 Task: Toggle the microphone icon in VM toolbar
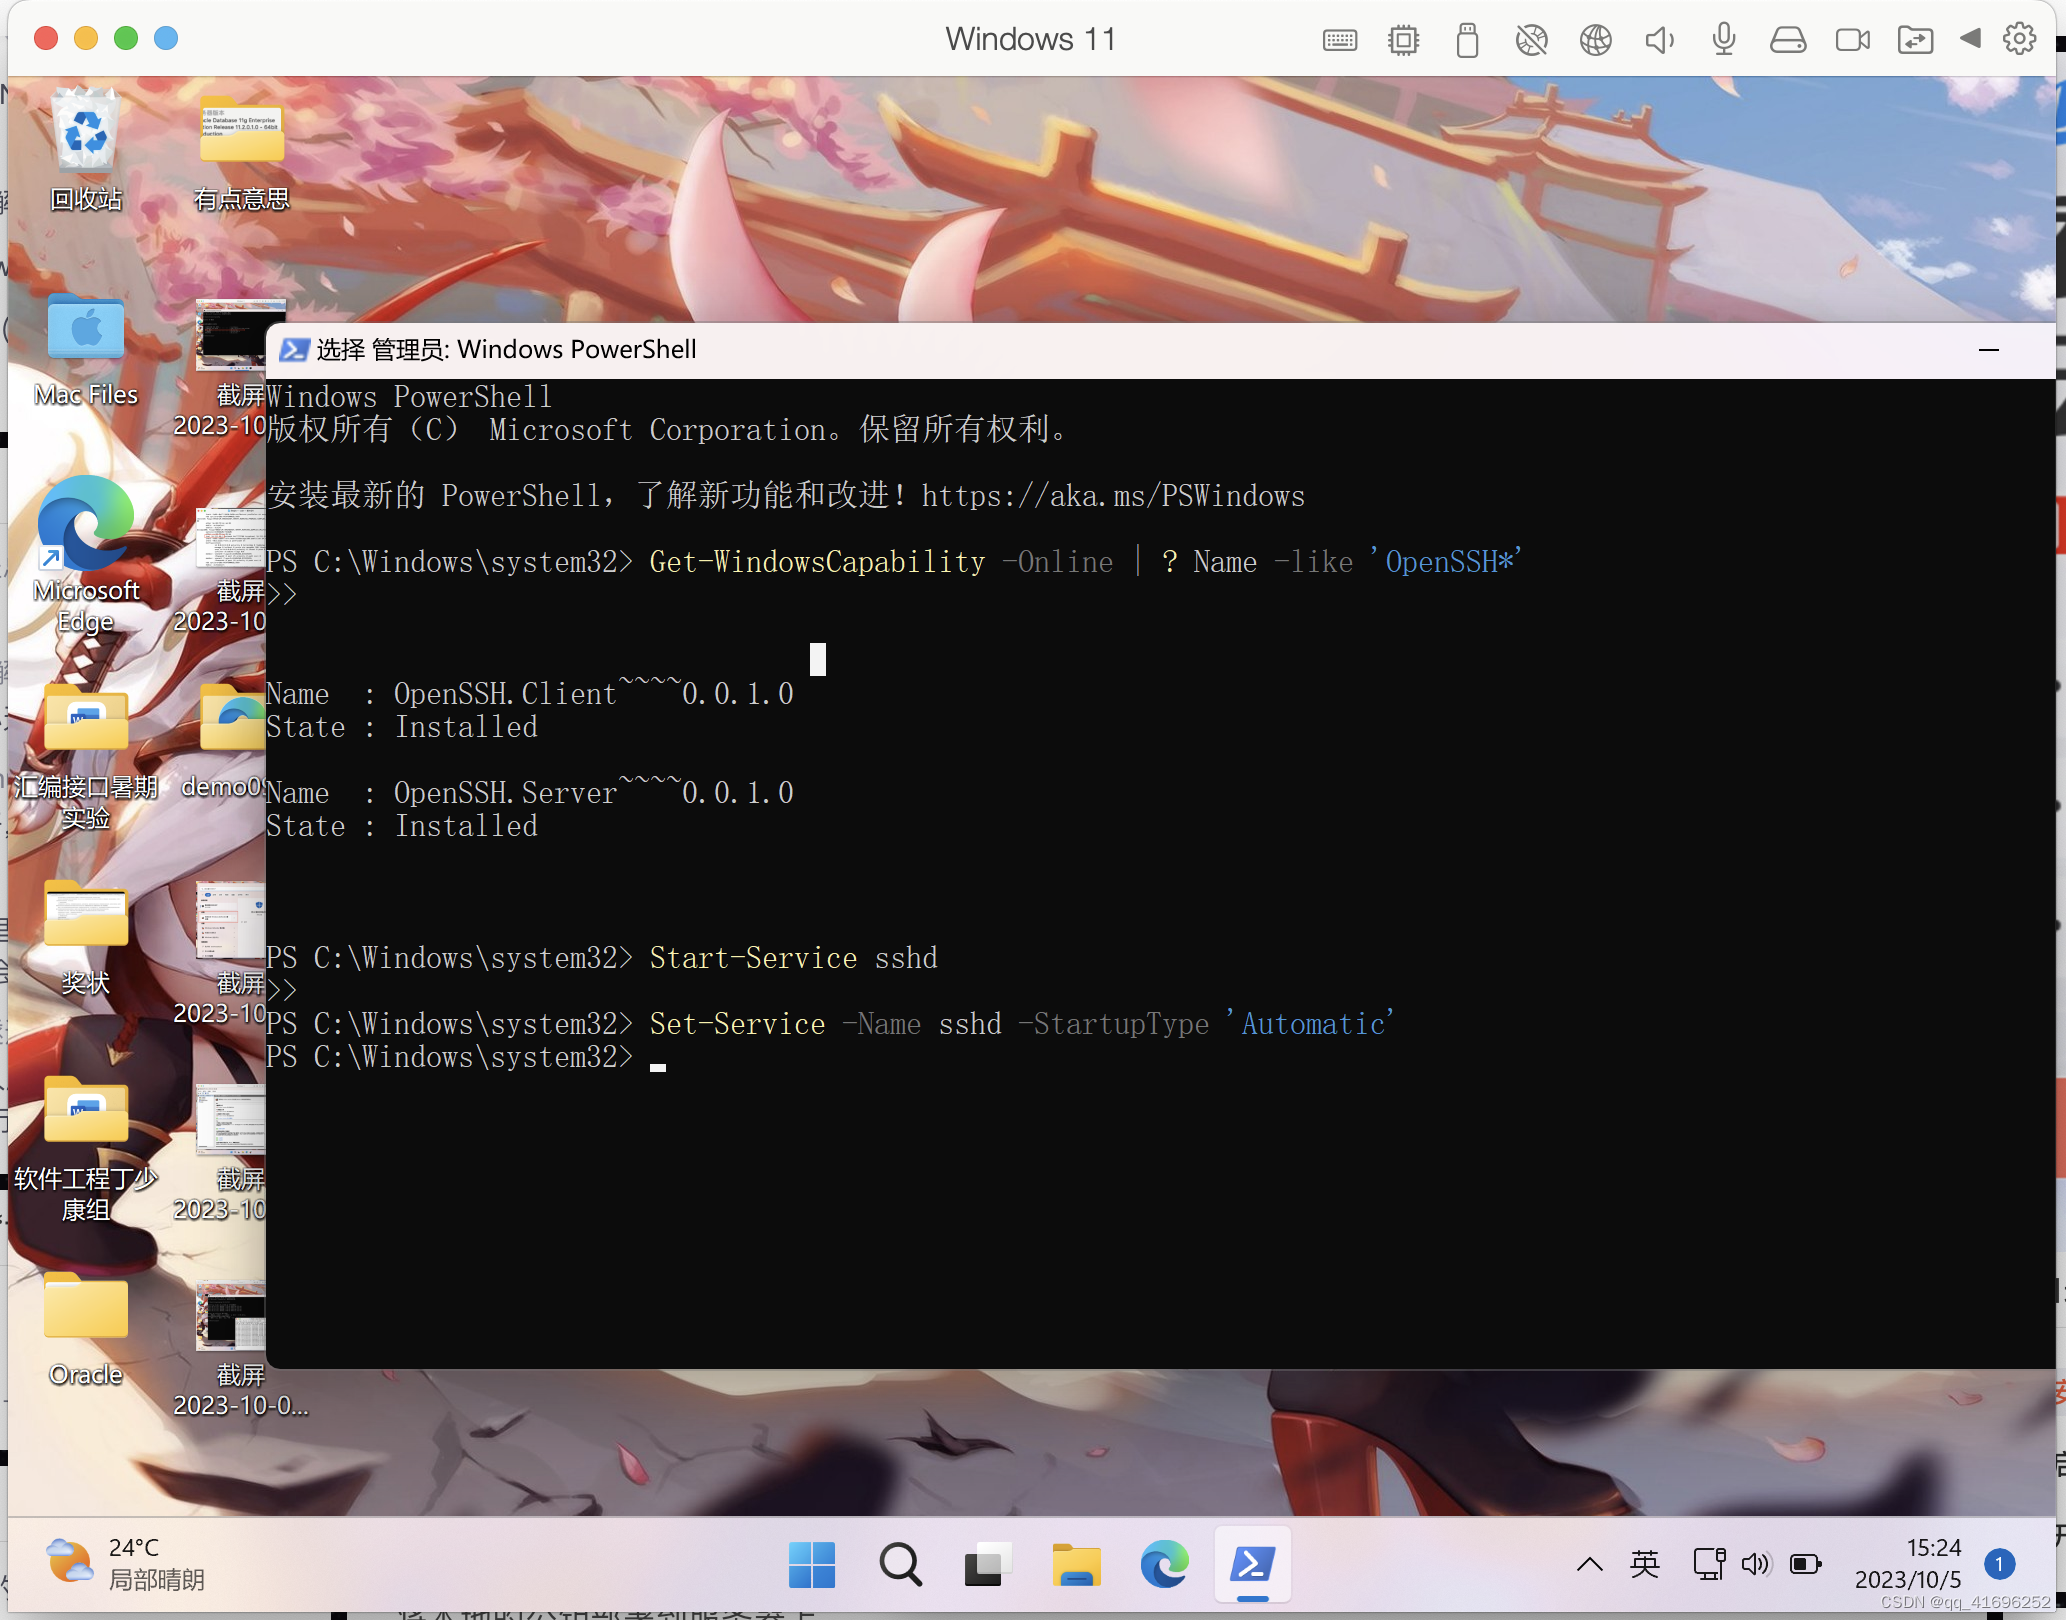coord(1723,40)
